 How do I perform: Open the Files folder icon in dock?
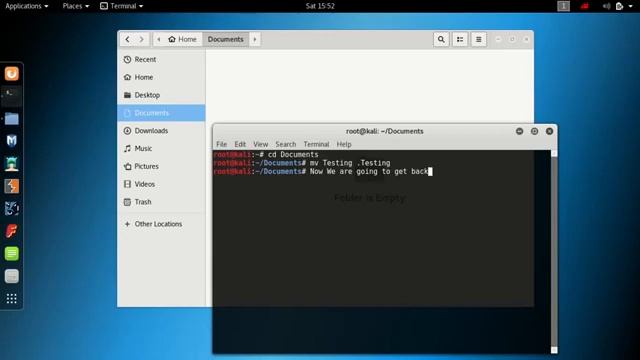coord(12,119)
